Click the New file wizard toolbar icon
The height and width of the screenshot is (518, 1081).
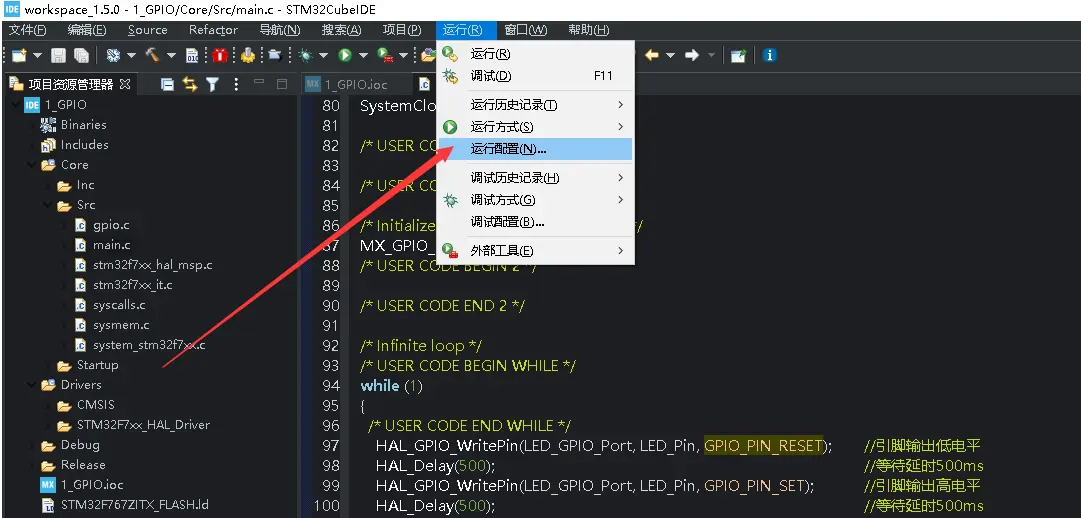[x=19, y=55]
